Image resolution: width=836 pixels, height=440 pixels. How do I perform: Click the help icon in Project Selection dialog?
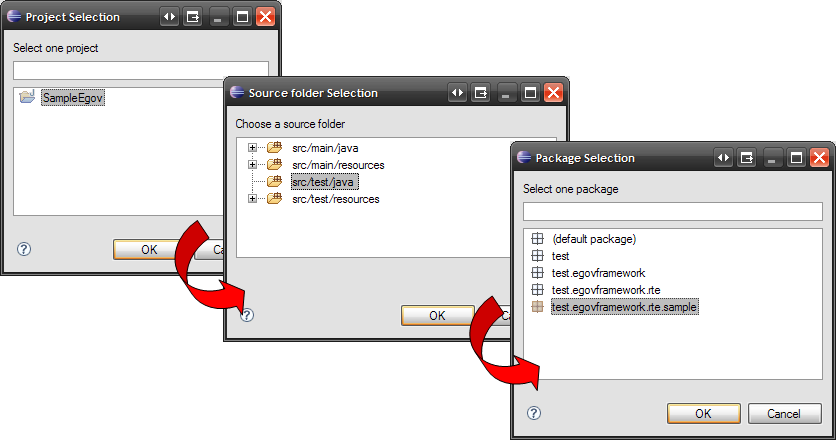(x=24, y=249)
